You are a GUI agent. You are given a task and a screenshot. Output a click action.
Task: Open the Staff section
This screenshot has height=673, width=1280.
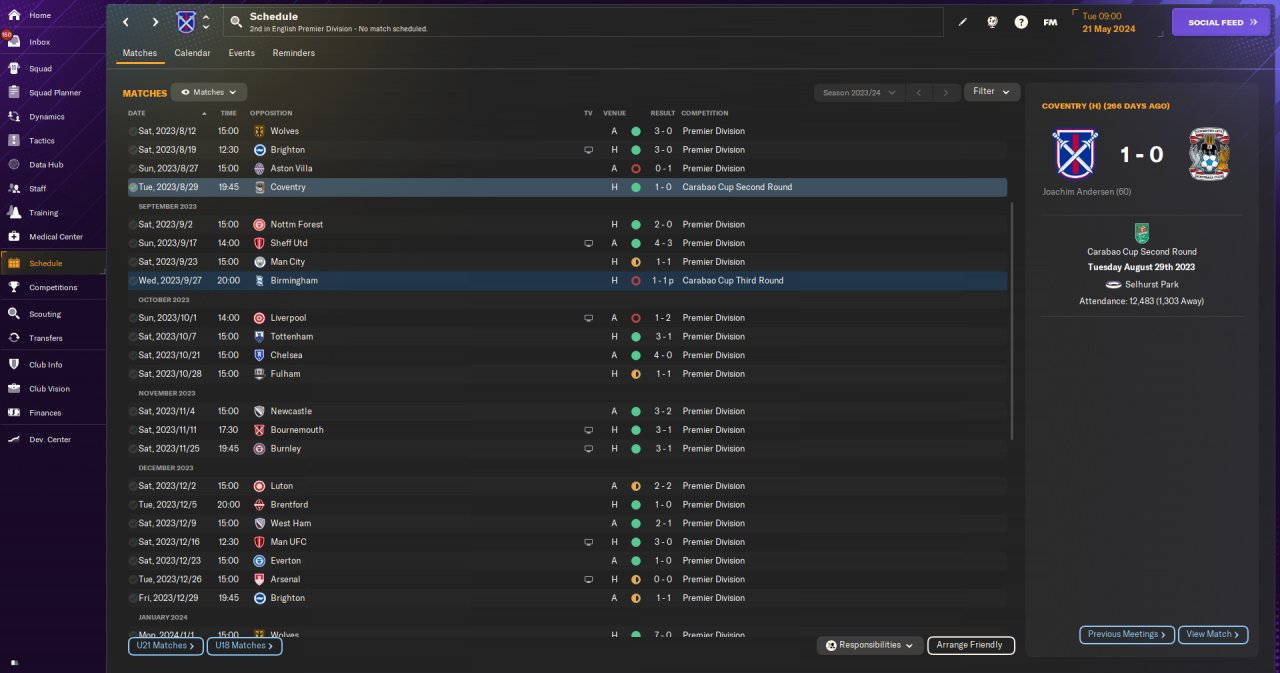pos(38,189)
